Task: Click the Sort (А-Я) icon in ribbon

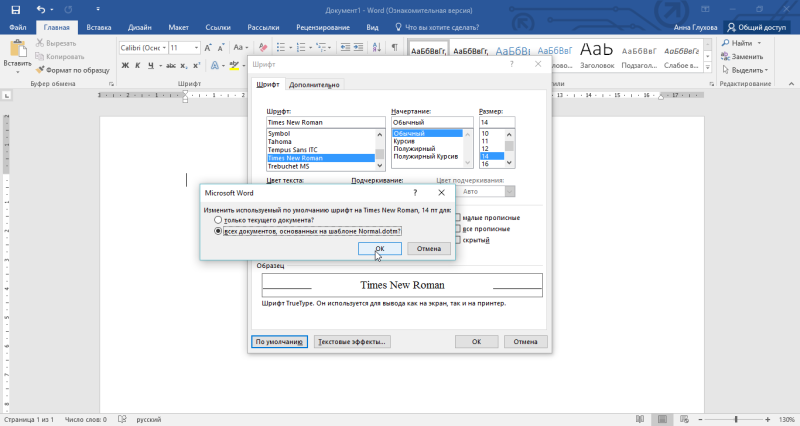Action: (375, 47)
